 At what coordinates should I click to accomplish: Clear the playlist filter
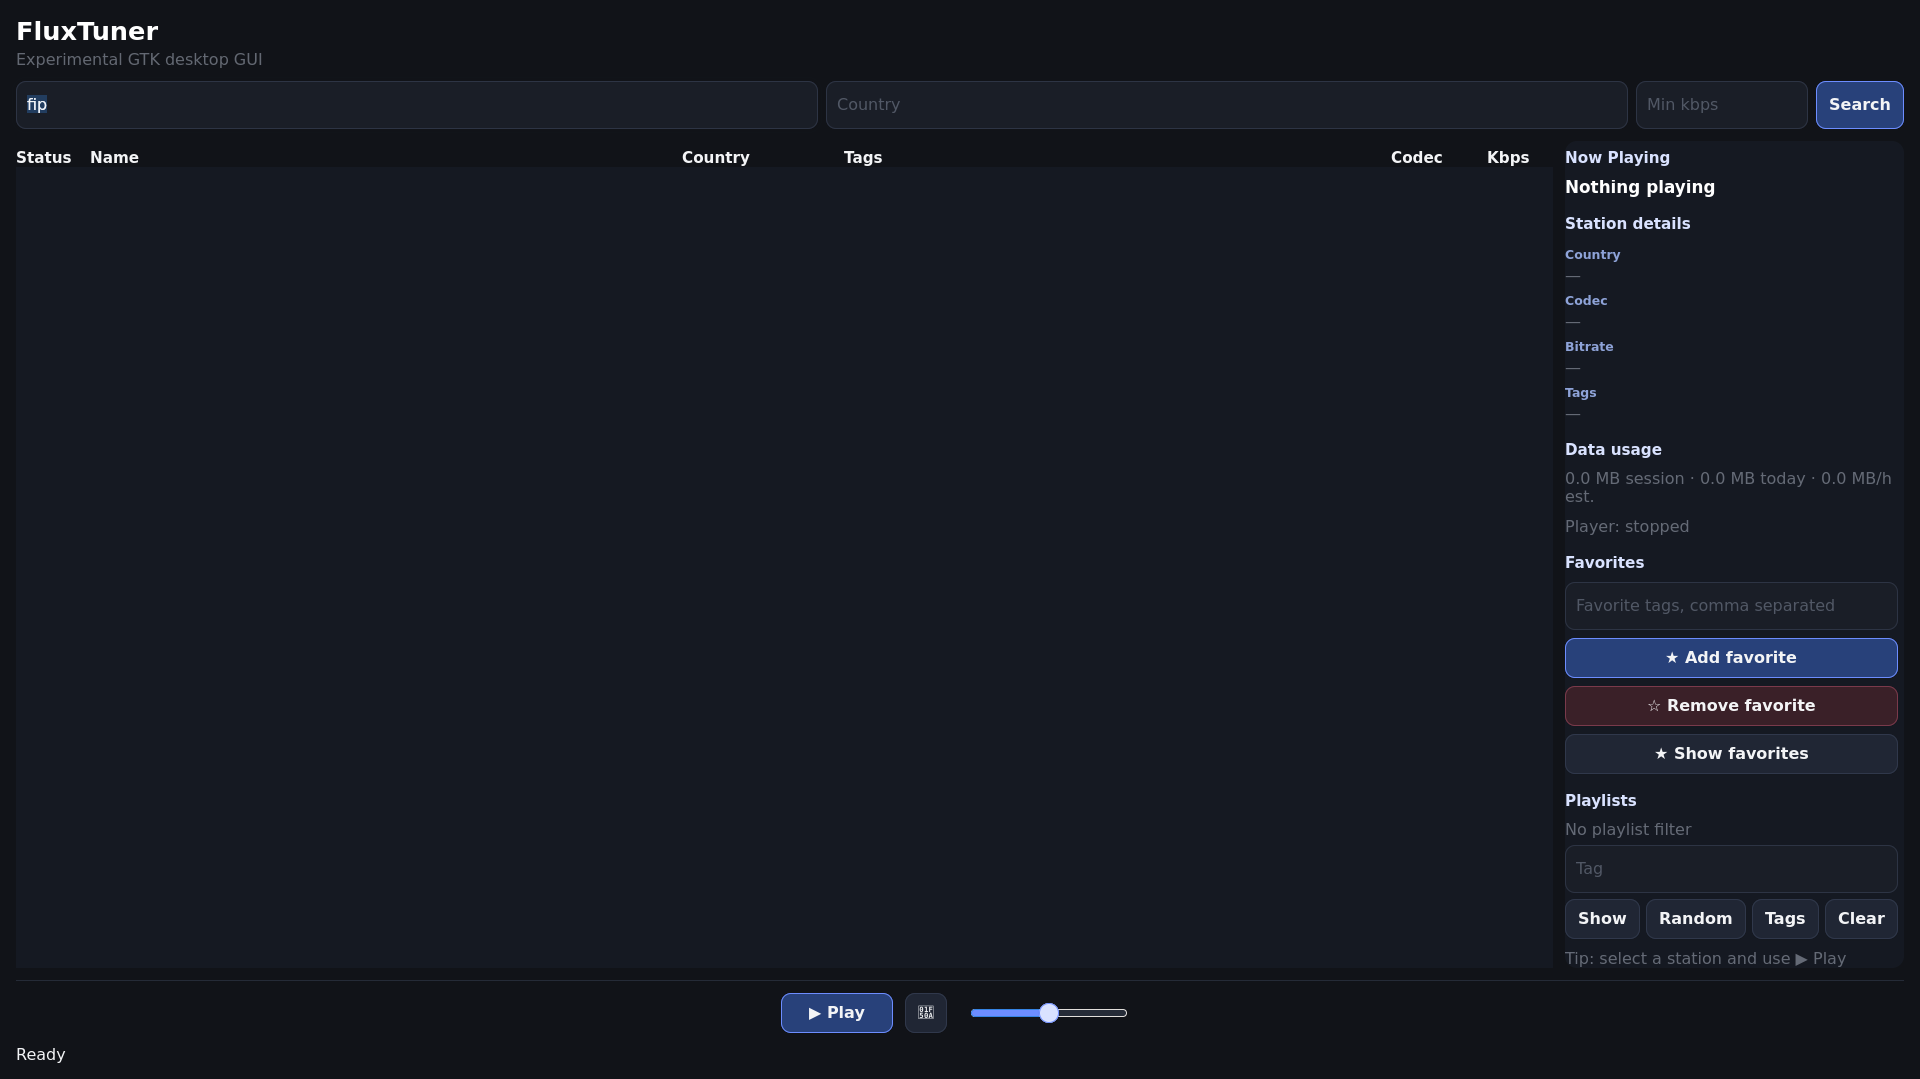pos(1861,919)
